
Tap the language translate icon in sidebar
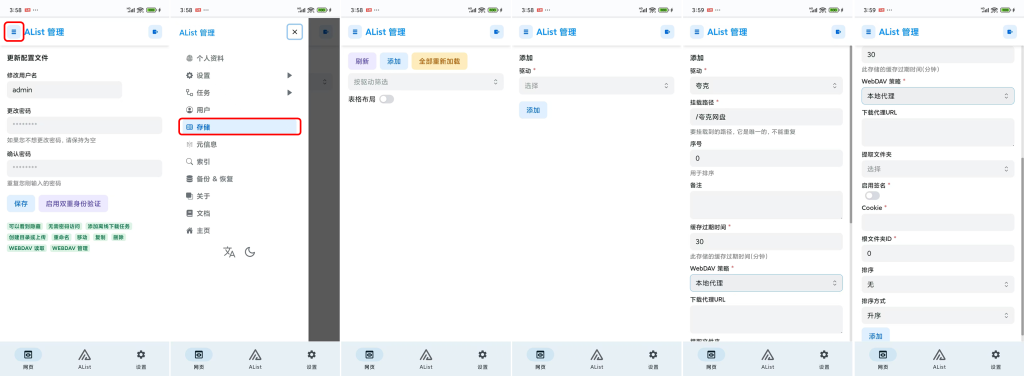point(229,252)
